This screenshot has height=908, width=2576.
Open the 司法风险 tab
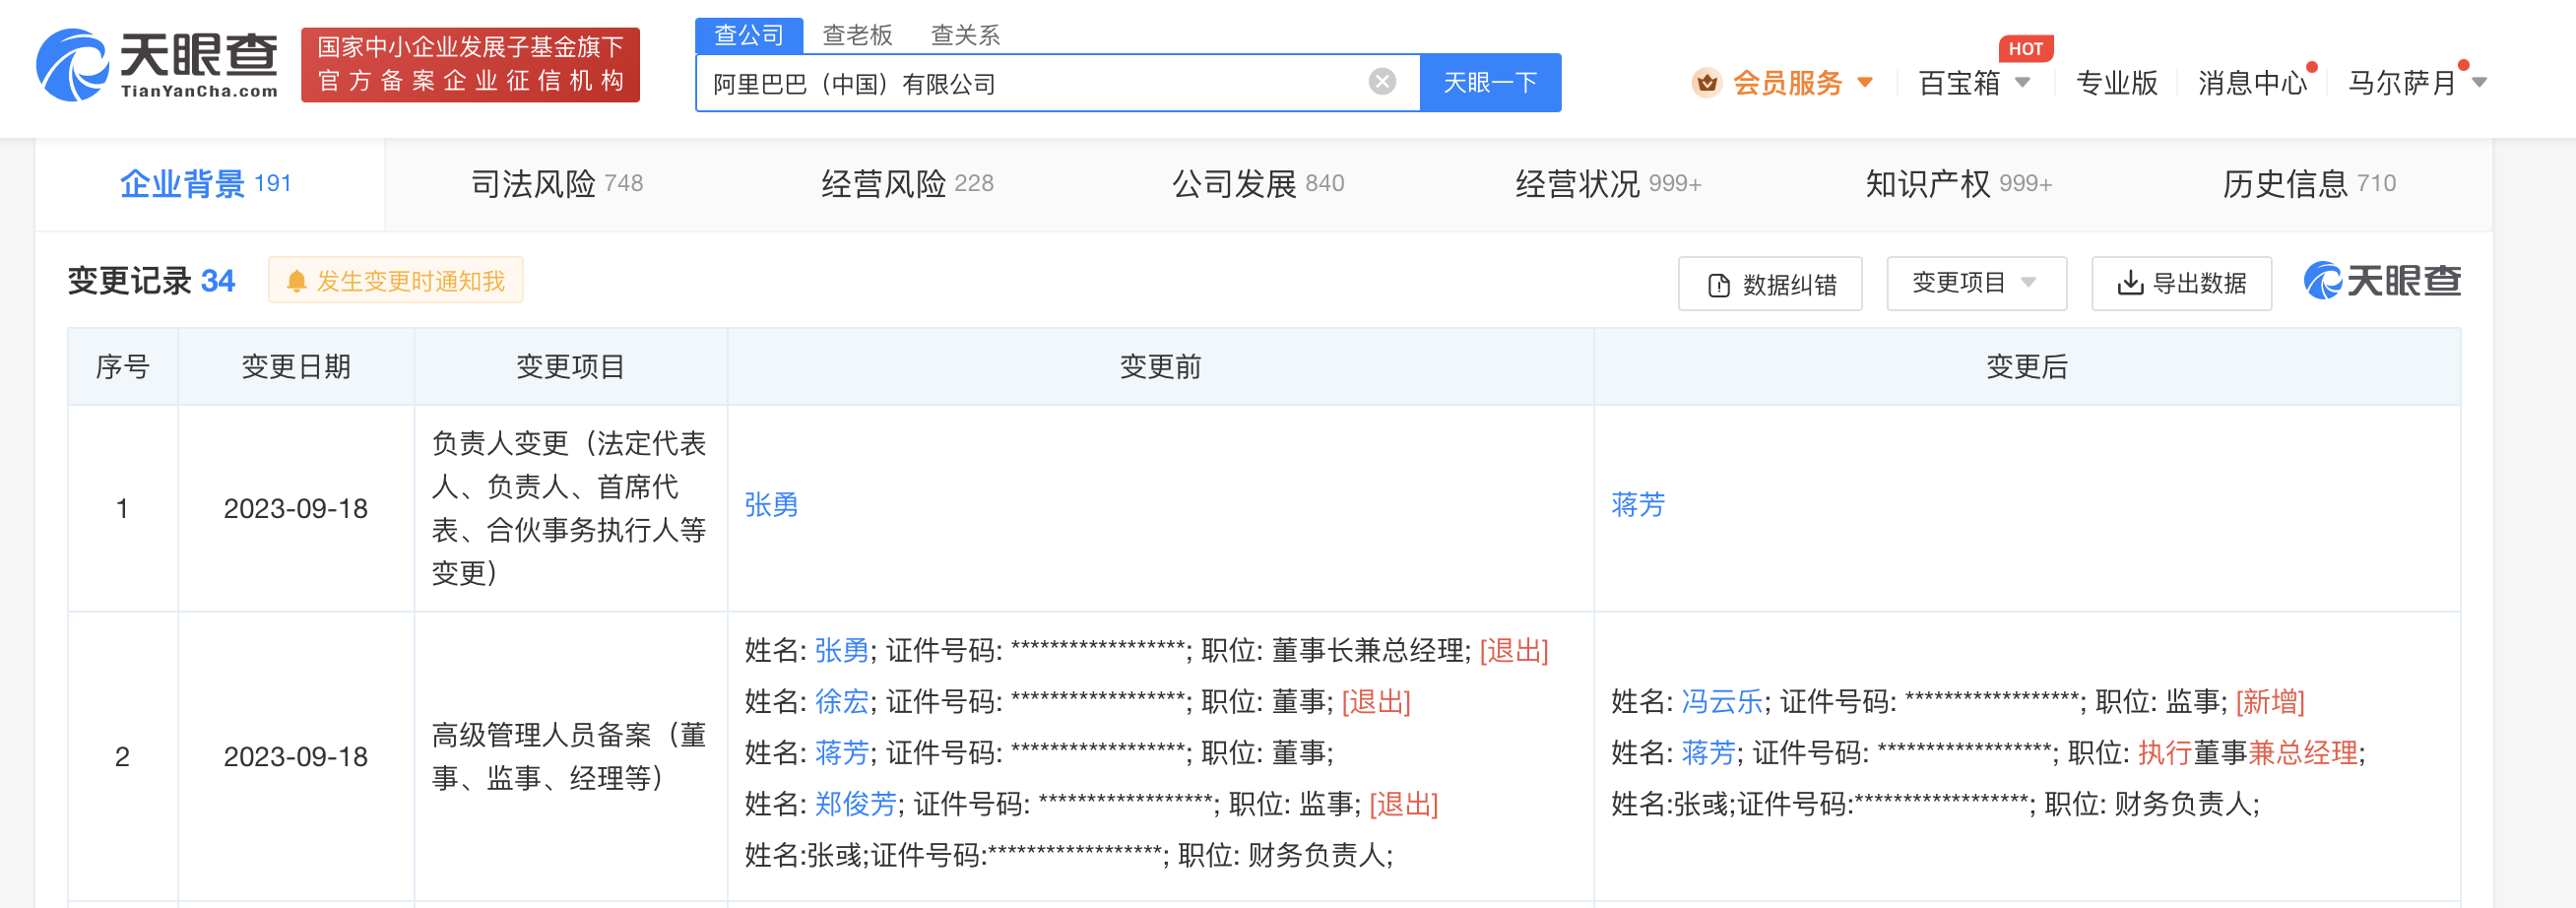[x=557, y=184]
